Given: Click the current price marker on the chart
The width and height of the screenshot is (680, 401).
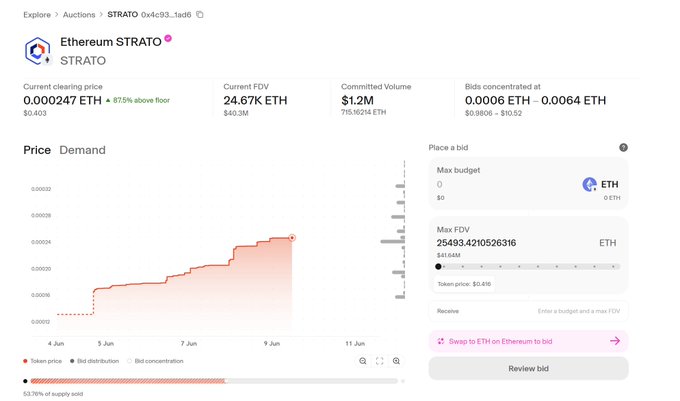Looking at the screenshot, I should [292, 238].
